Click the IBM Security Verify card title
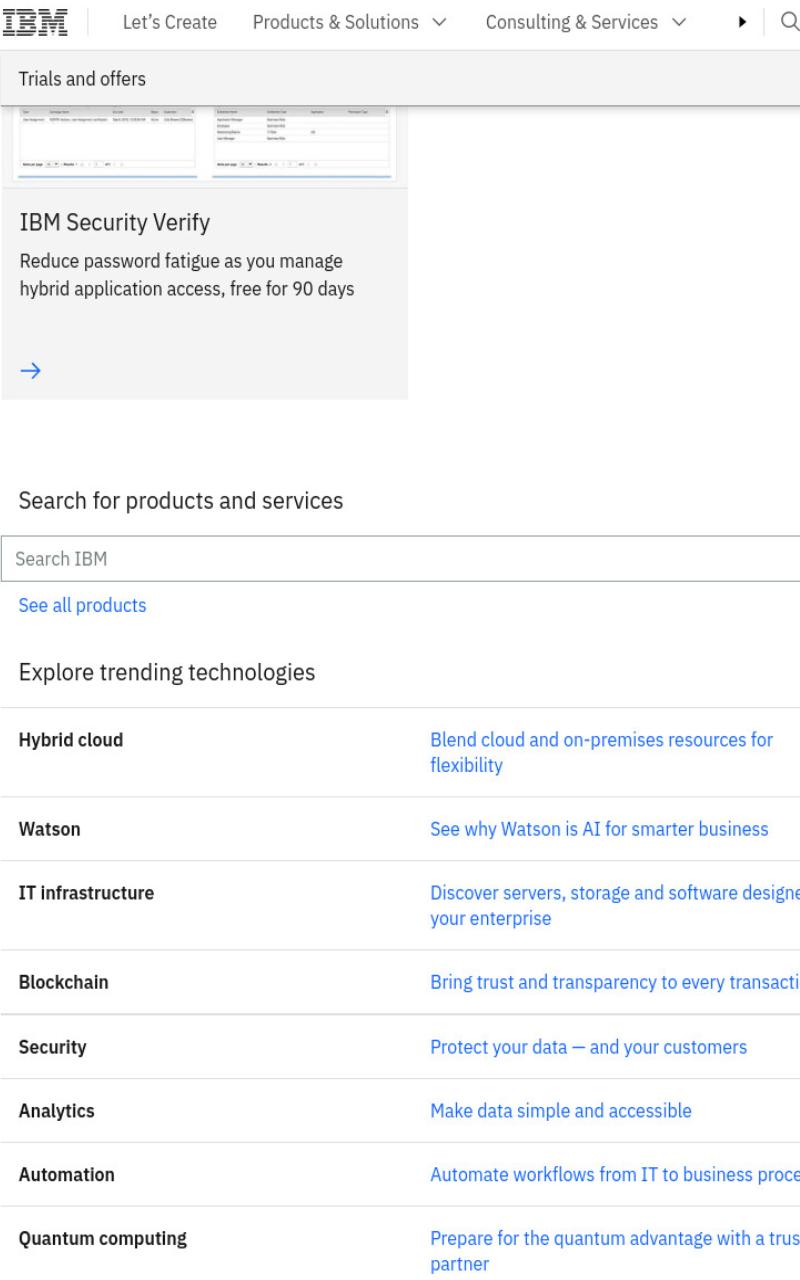The width and height of the screenshot is (800, 1280). pyautogui.click(x=114, y=223)
